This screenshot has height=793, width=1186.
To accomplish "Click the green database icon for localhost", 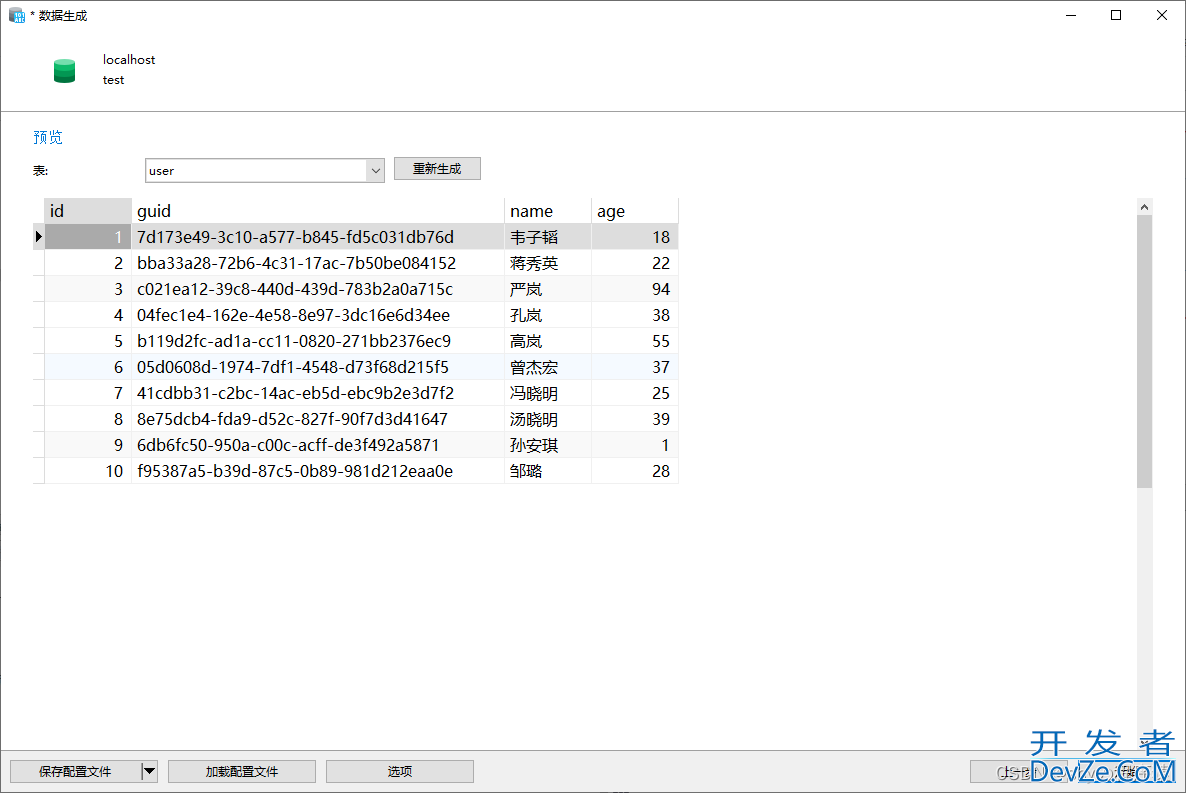I will coord(64,70).
